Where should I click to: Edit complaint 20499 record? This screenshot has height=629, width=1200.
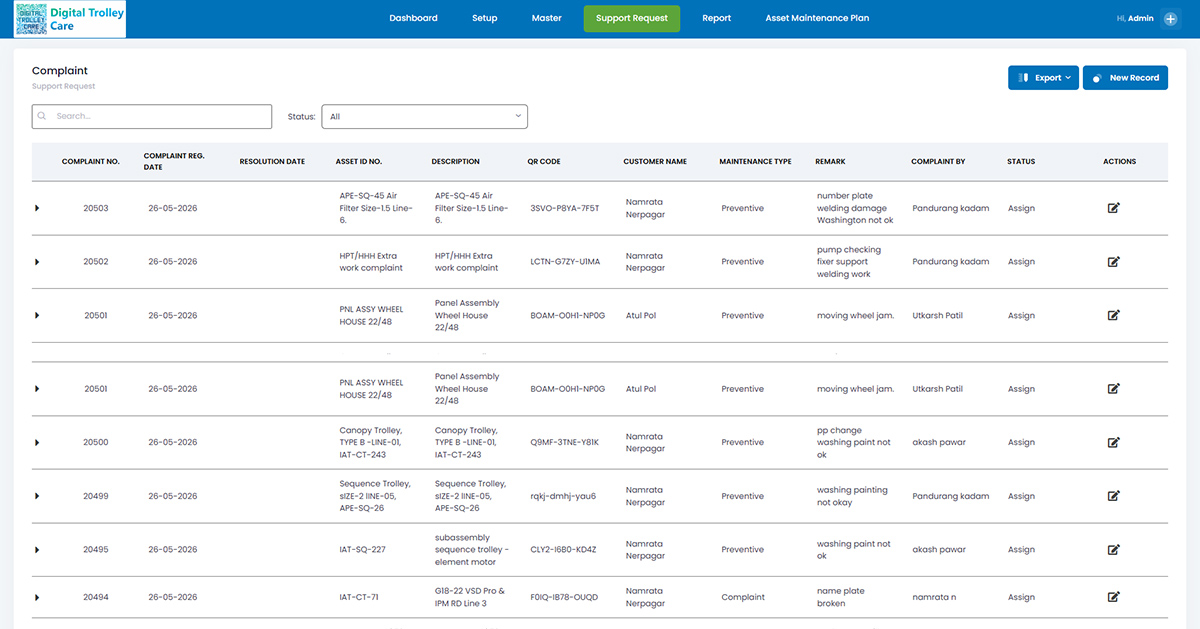coord(1113,496)
